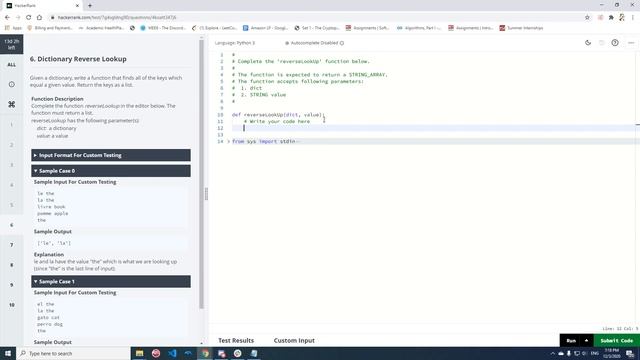
Task: Click the Submit Code button
Action: (616, 340)
